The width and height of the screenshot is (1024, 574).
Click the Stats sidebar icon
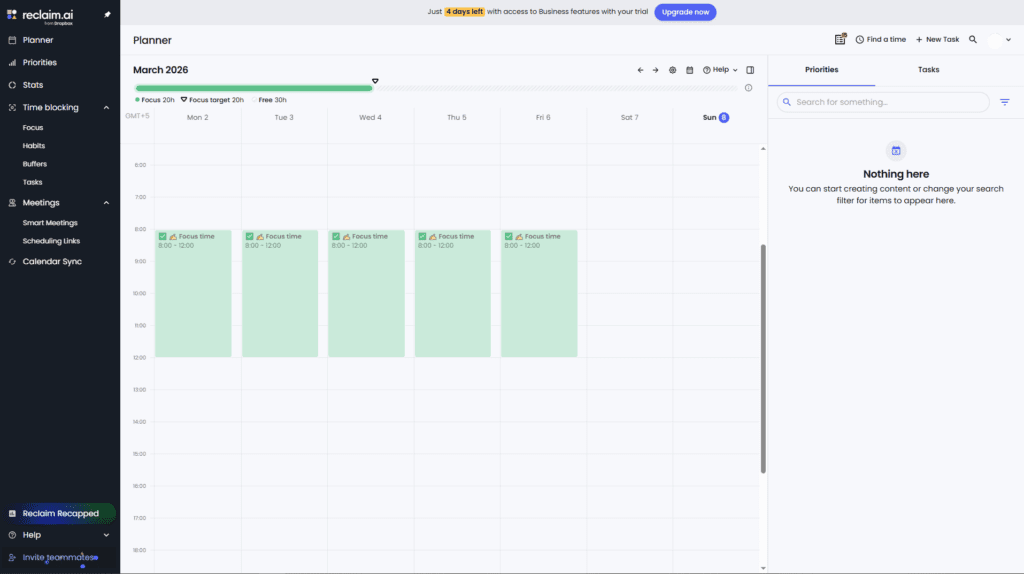tap(12, 85)
